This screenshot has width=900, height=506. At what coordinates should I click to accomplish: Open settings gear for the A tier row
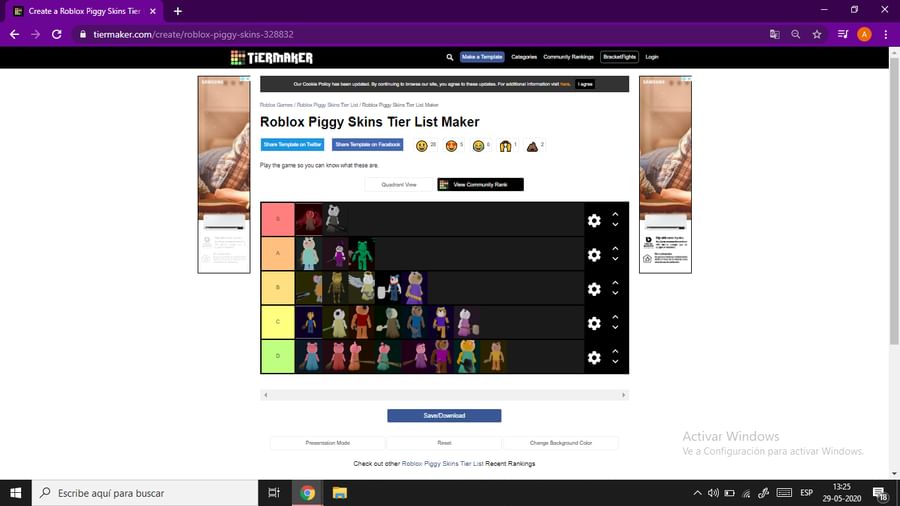pyautogui.click(x=594, y=255)
